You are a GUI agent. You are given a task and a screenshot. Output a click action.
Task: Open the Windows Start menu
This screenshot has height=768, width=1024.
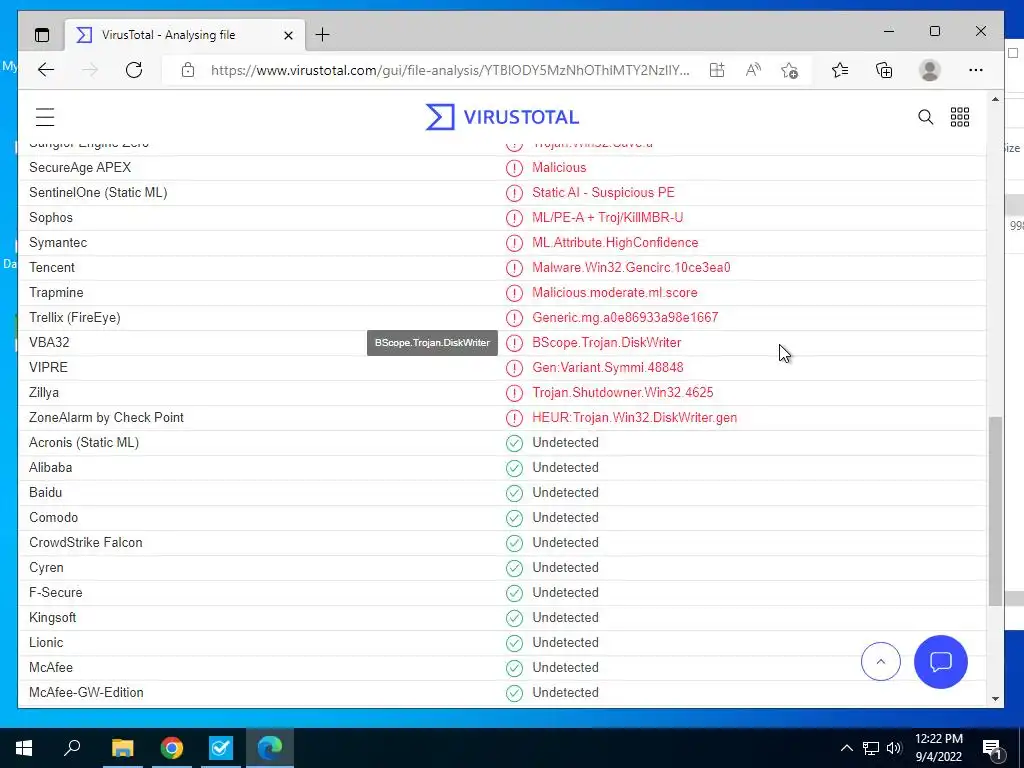click(x=24, y=748)
